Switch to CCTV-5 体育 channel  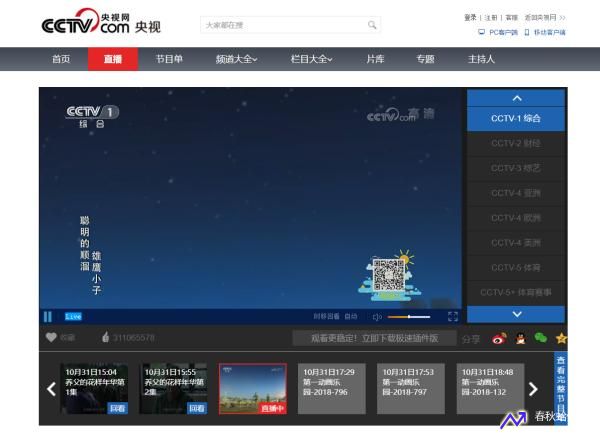coord(516,268)
